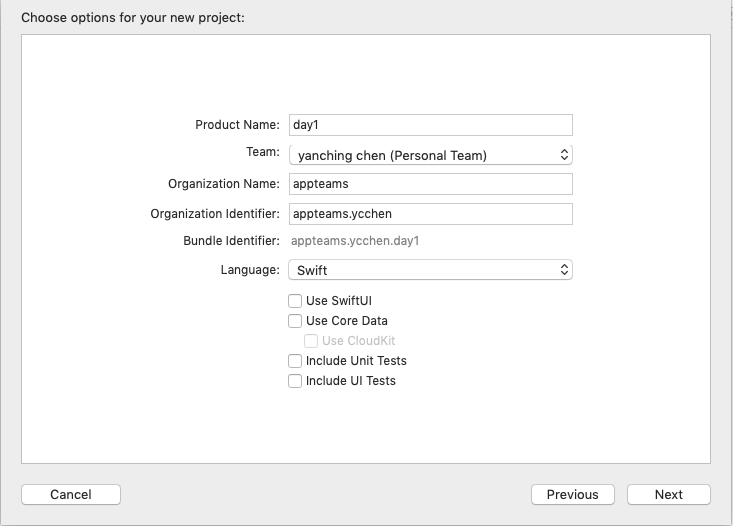Select the Organization Identifier input field
The image size is (733, 526).
430,214
